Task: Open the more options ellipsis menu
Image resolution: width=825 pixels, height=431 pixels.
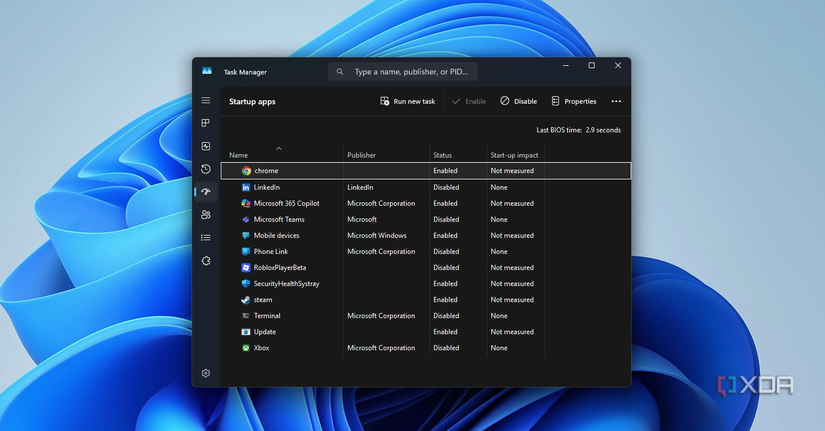Action: point(616,101)
